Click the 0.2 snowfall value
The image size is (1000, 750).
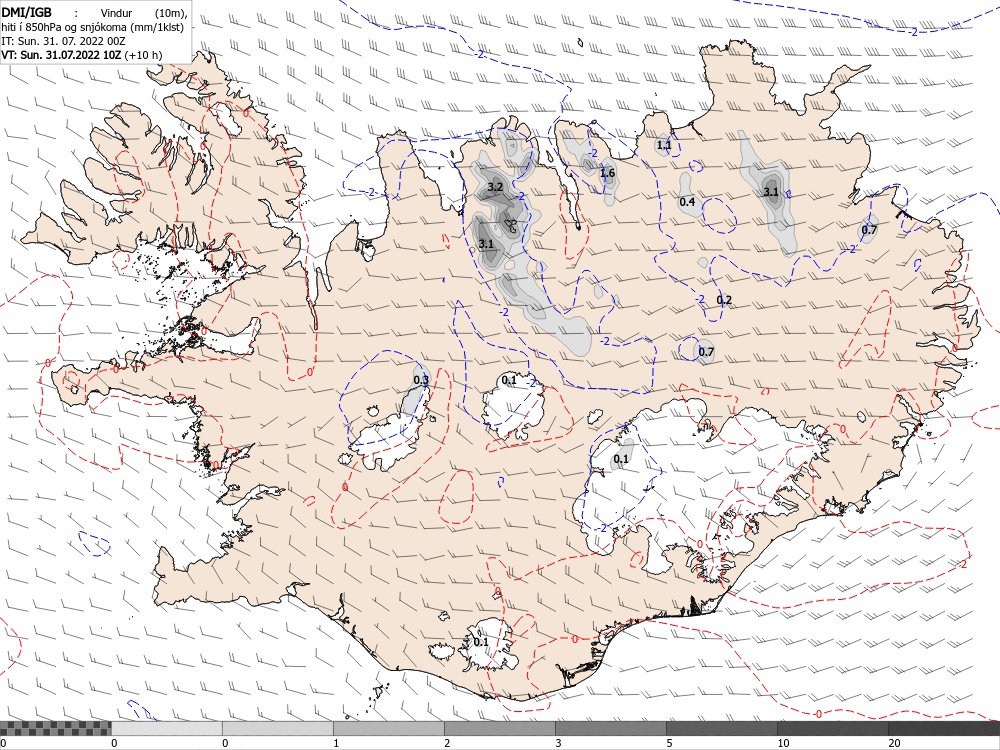click(724, 300)
